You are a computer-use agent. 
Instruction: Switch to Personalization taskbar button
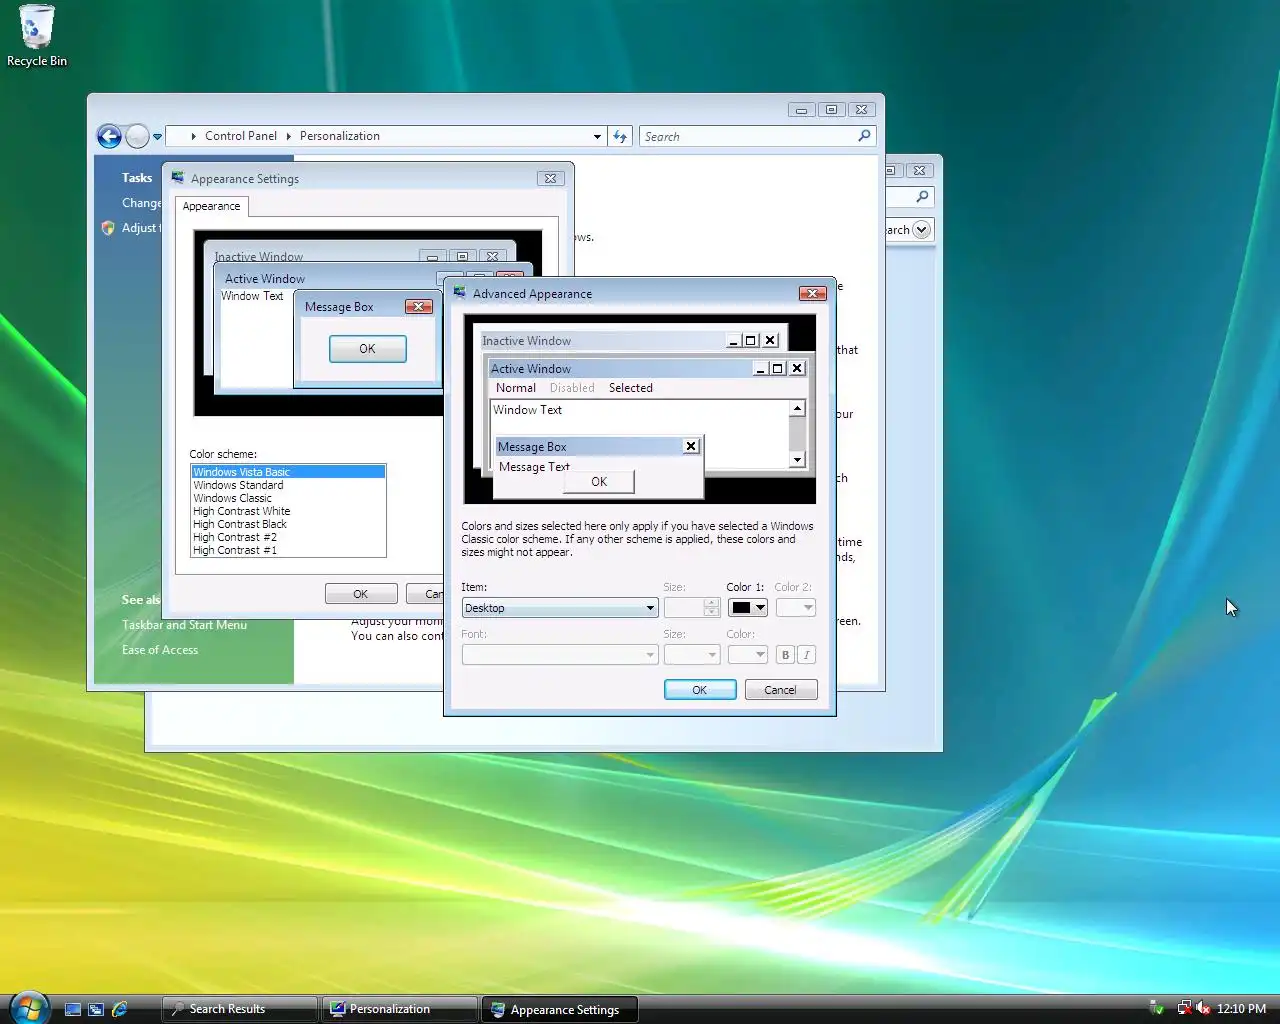(x=400, y=1009)
